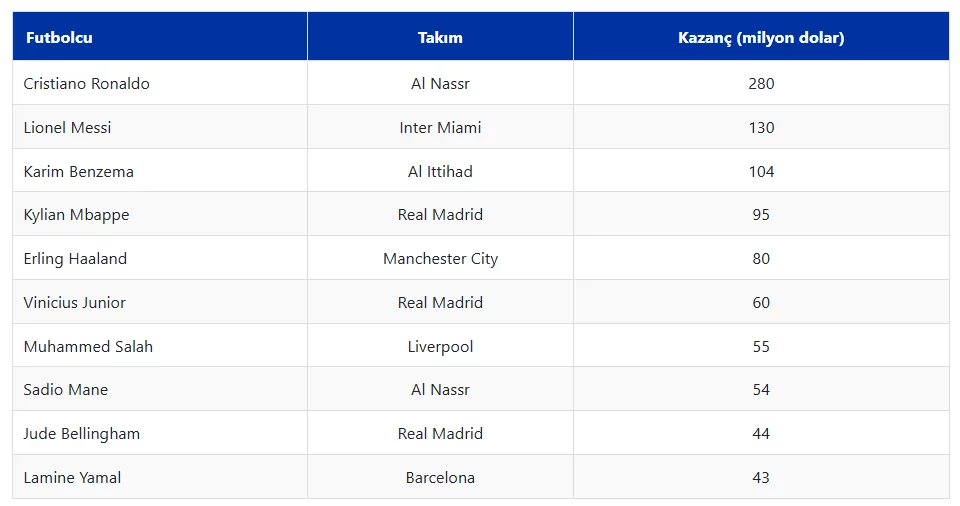This screenshot has height=506, width=960.
Task: Select Jude Bellingham's name cell
Action: coord(82,434)
